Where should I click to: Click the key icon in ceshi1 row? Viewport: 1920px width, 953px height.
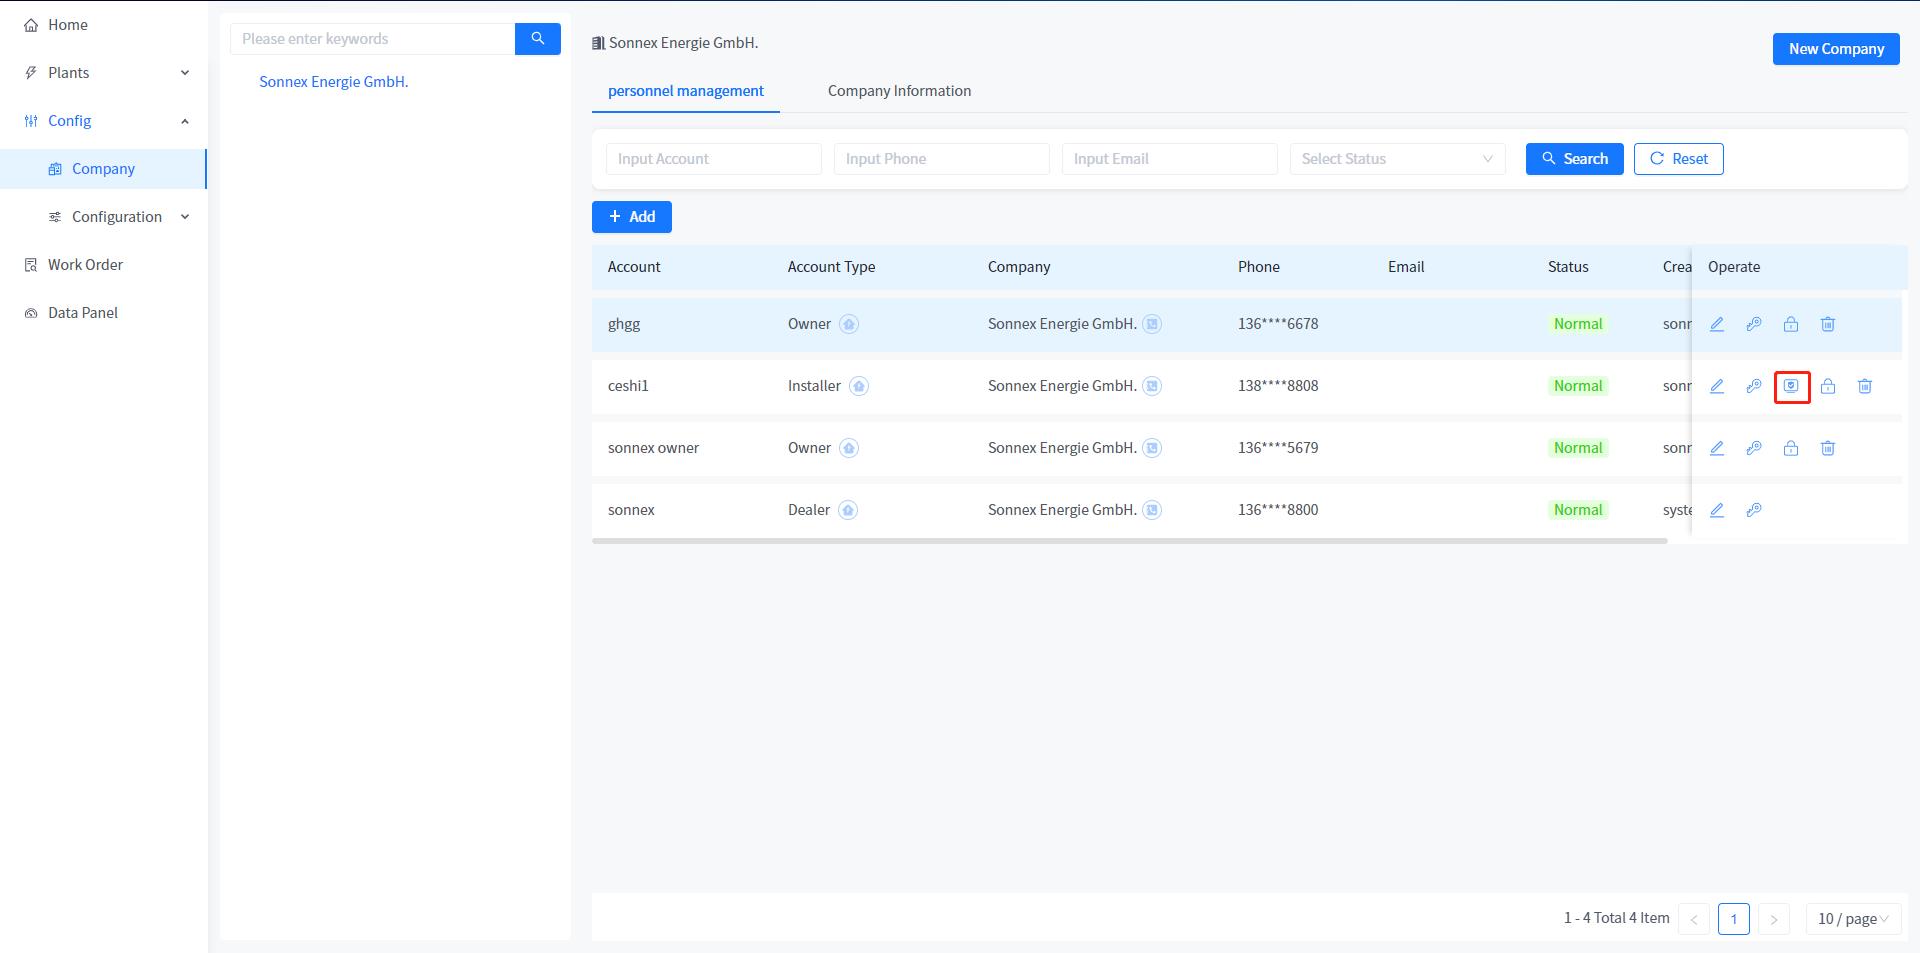[1754, 386]
